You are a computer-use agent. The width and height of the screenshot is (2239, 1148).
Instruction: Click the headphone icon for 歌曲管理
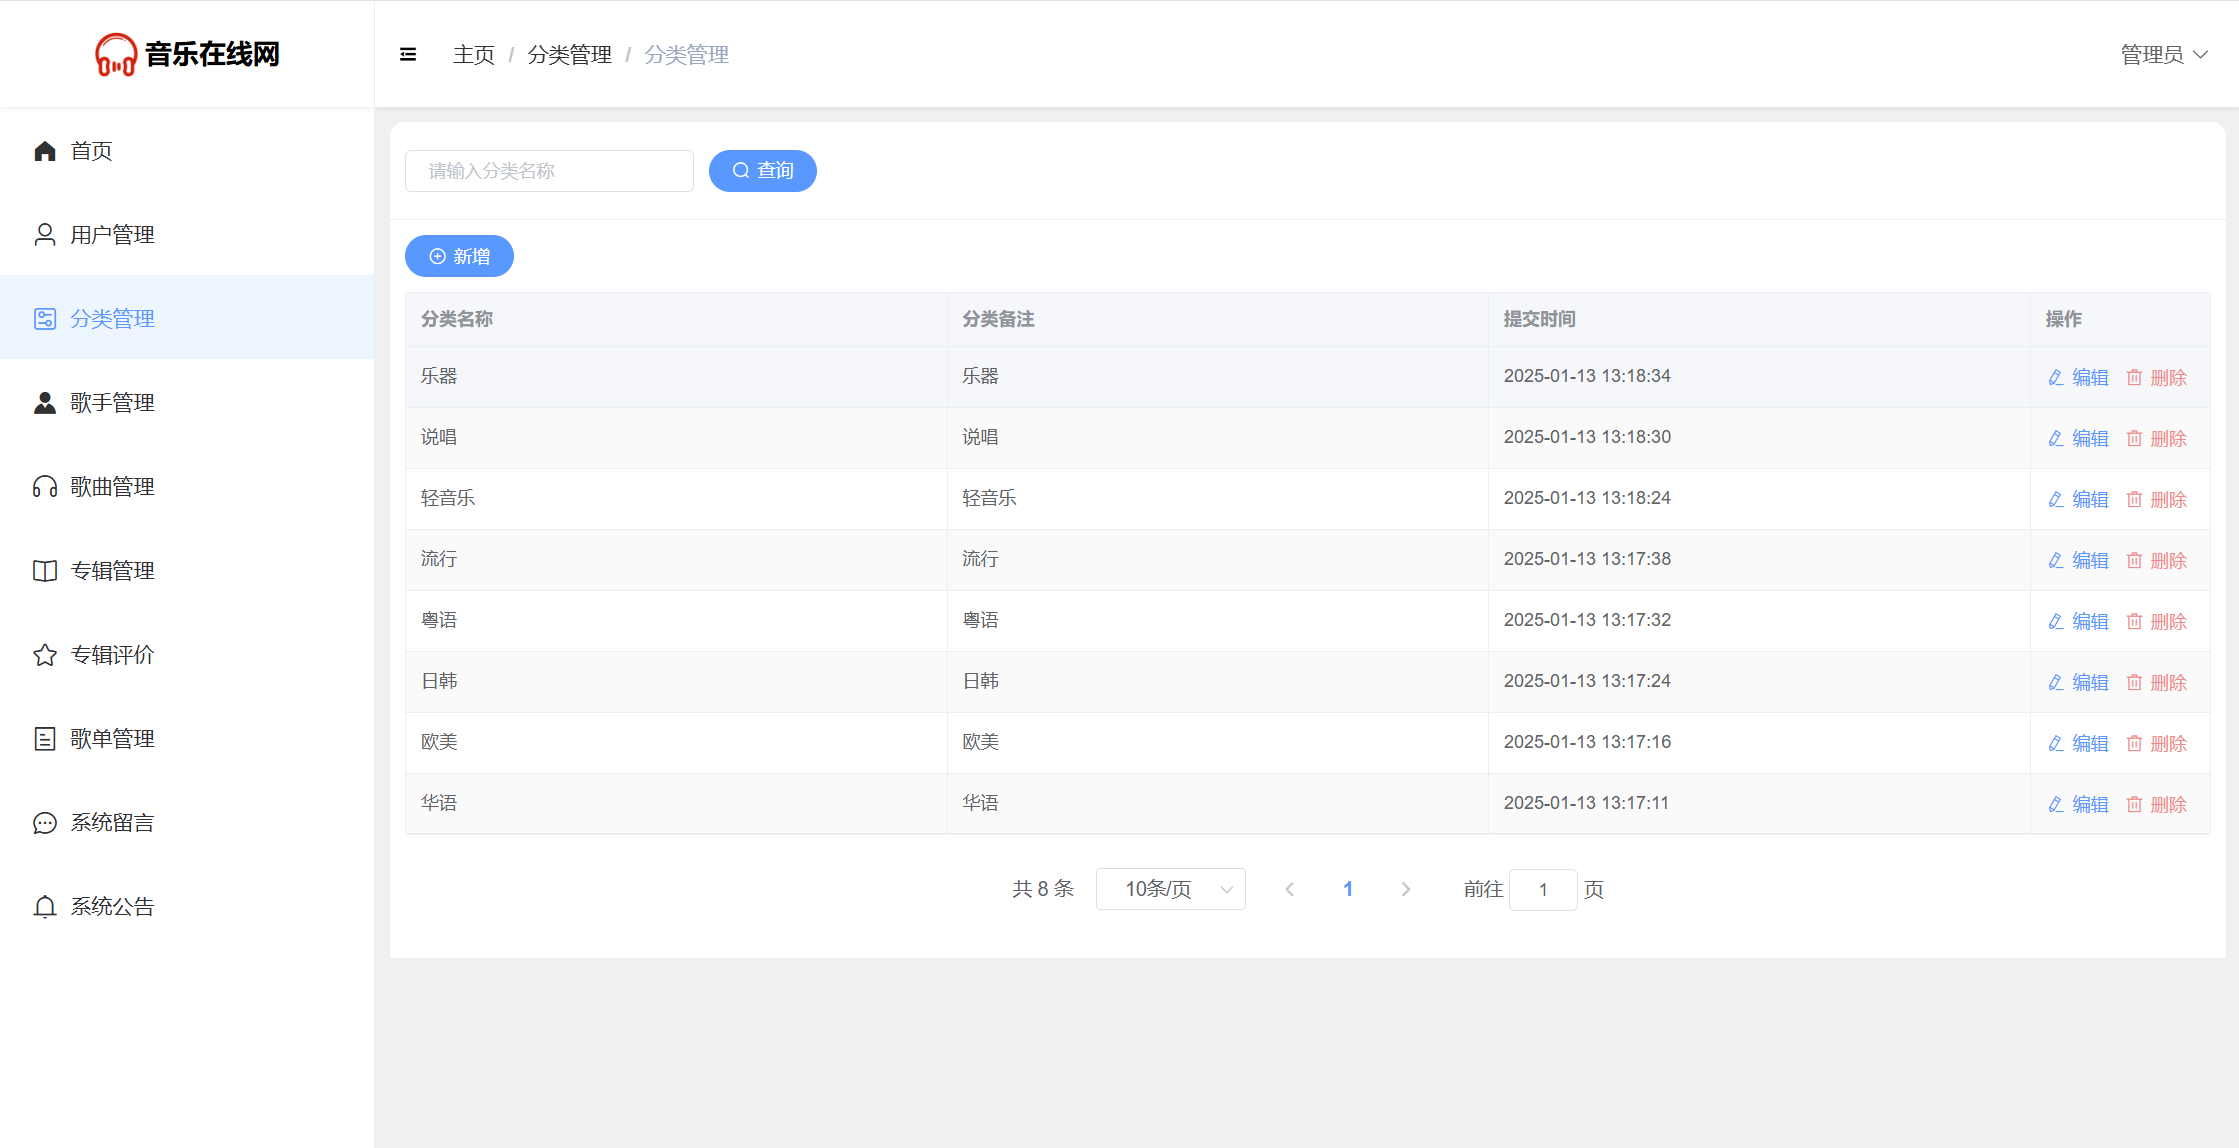pos(45,487)
